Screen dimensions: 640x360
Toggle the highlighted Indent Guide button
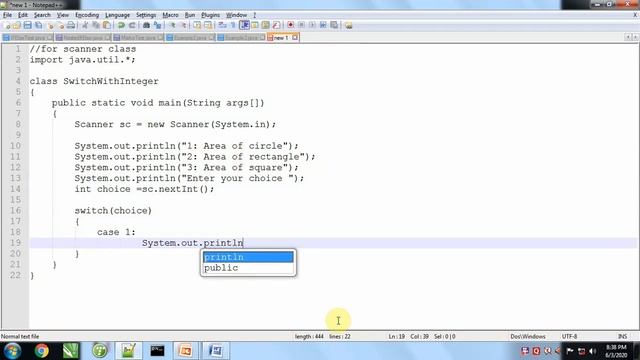244,25
